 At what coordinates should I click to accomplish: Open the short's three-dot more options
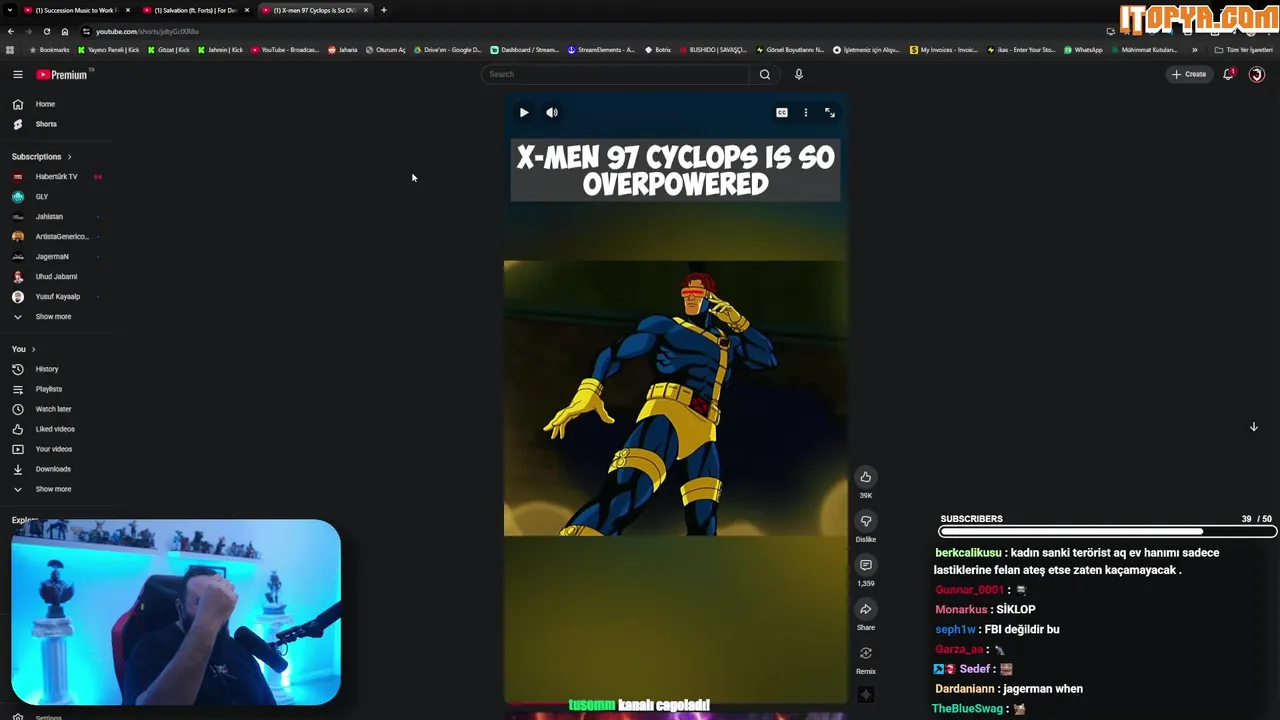pos(806,112)
